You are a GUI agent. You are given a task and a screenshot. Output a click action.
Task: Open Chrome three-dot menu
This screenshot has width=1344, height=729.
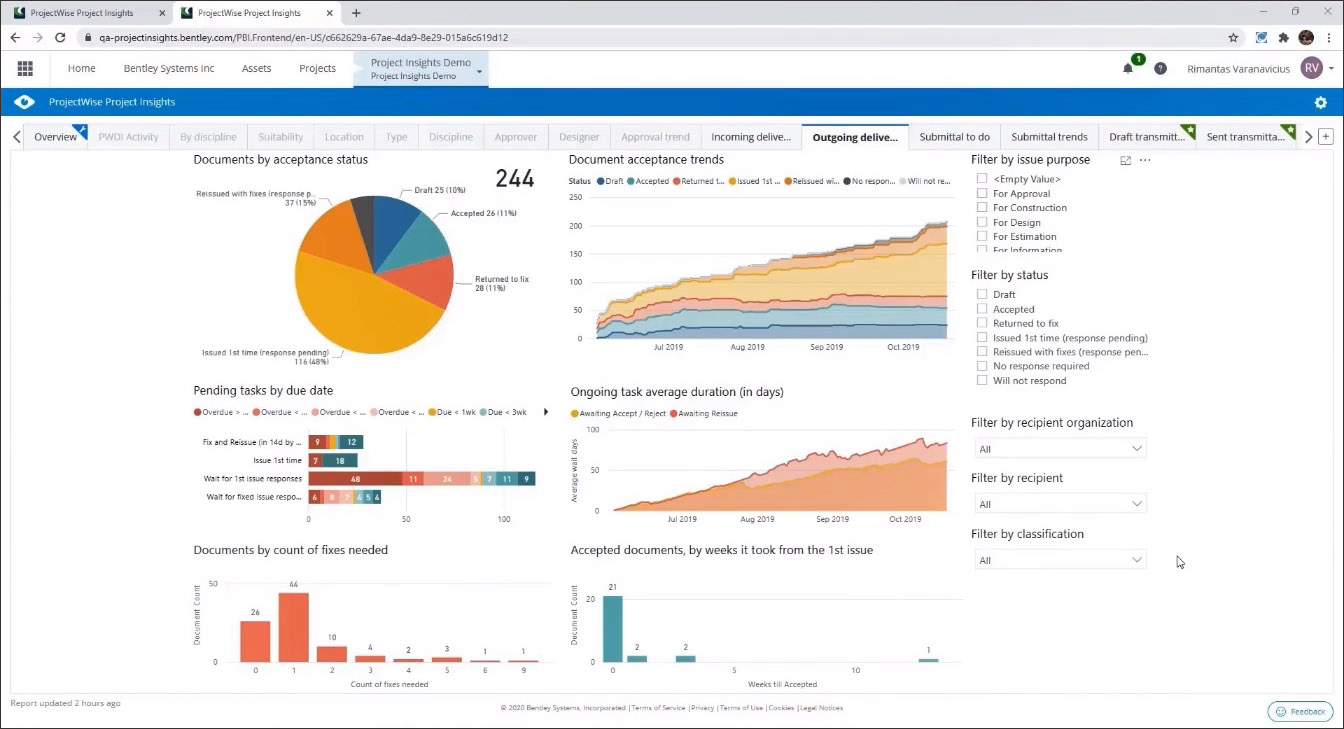[1329, 38]
